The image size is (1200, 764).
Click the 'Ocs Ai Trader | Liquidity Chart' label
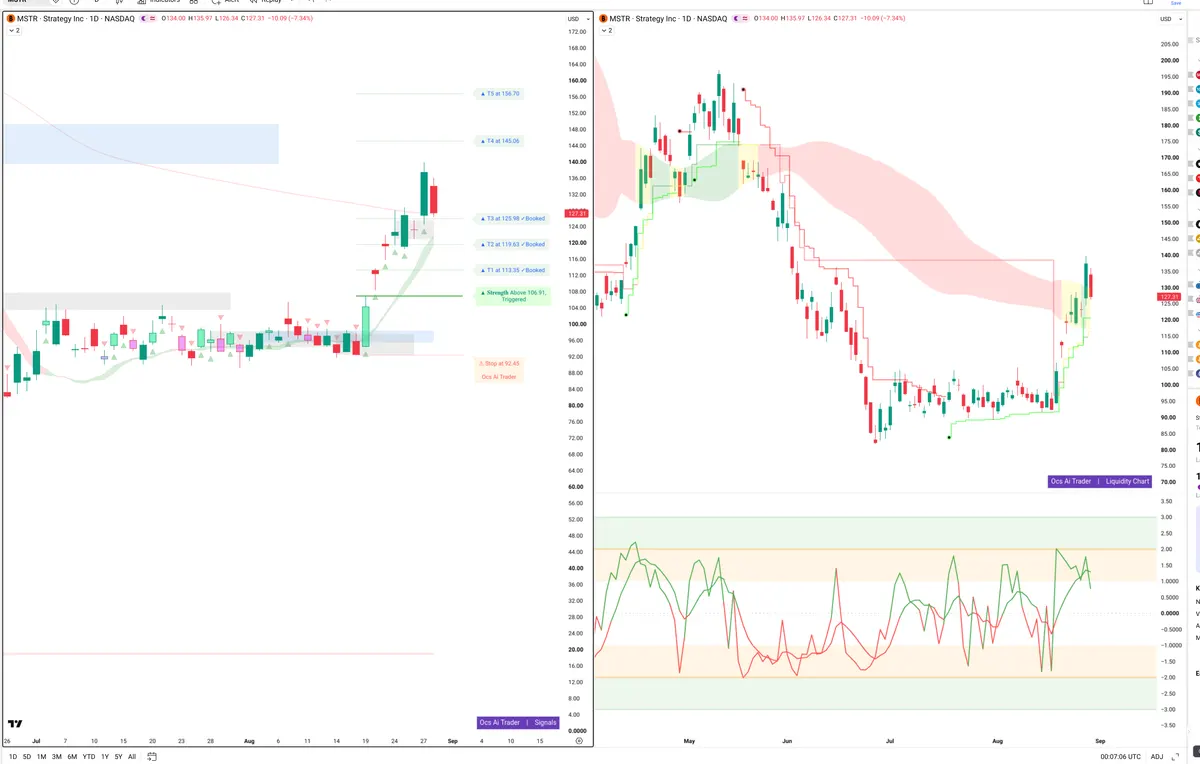tap(1100, 481)
